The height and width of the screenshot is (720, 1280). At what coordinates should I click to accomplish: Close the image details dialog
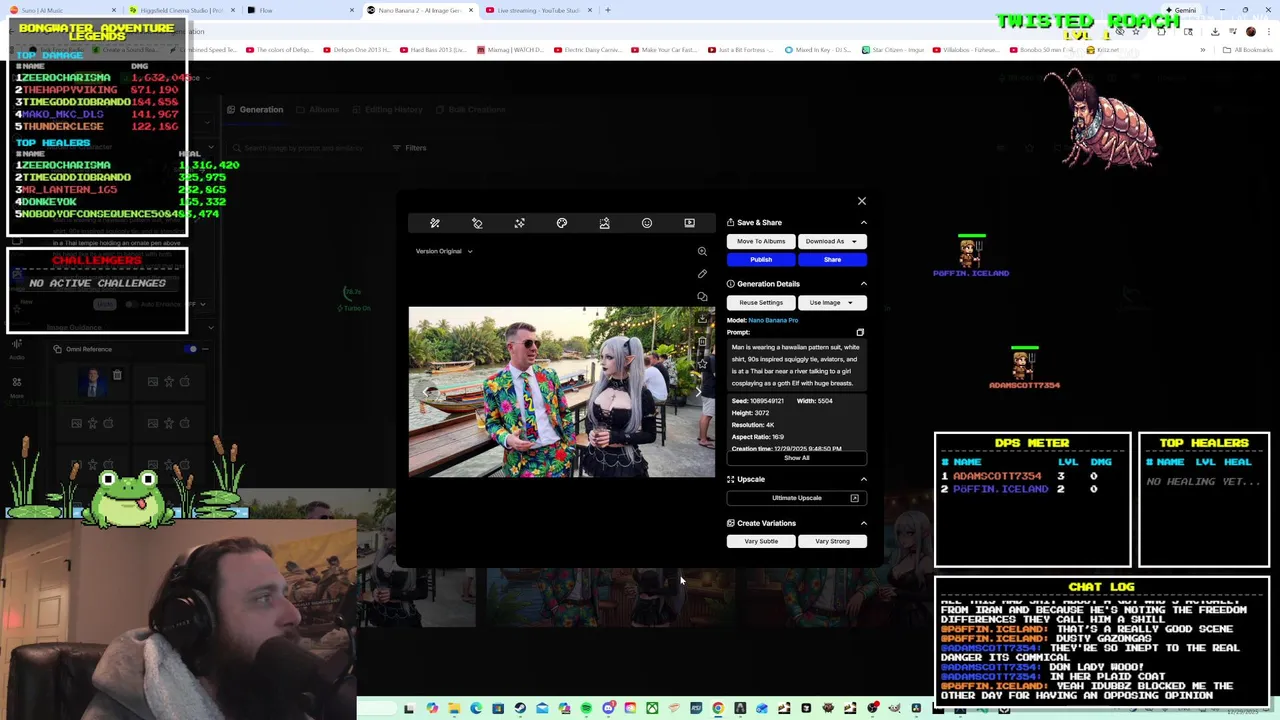pyautogui.click(x=861, y=201)
